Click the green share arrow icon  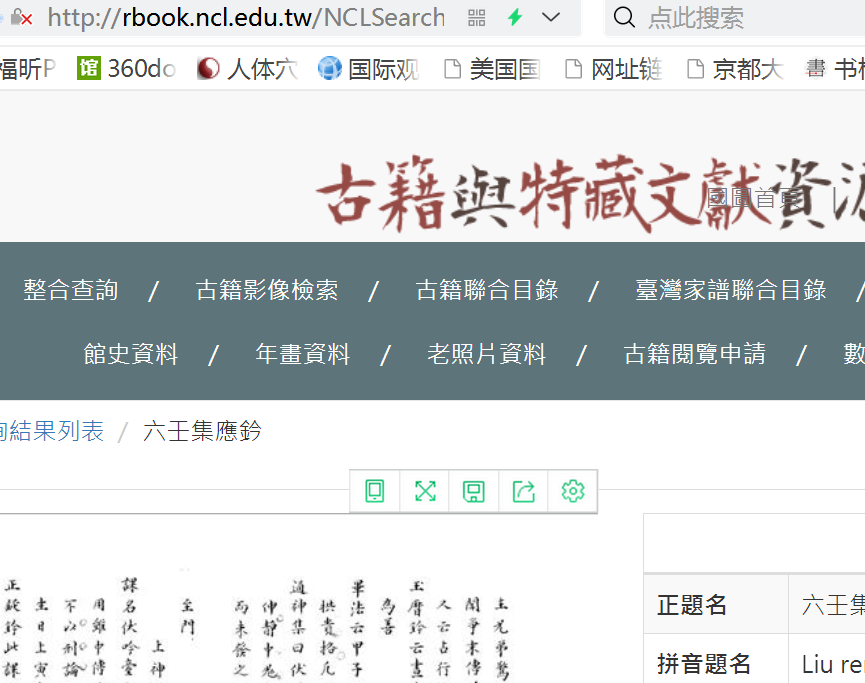coord(523,491)
